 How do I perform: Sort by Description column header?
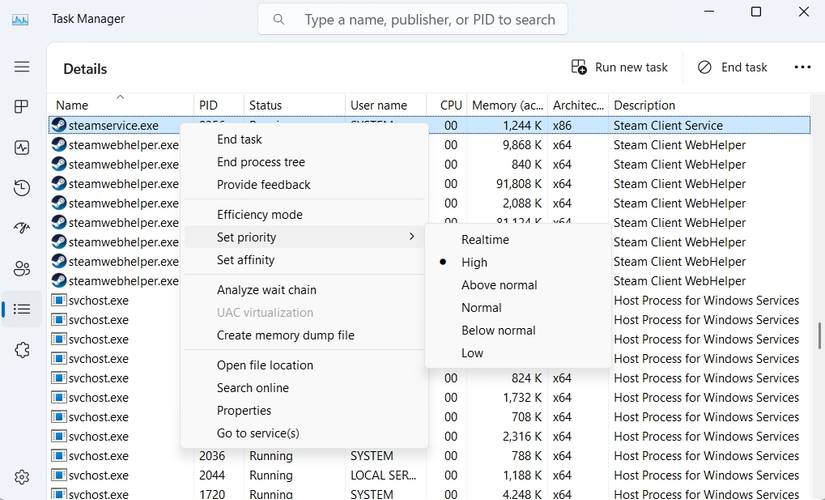[x=709, y=105]
